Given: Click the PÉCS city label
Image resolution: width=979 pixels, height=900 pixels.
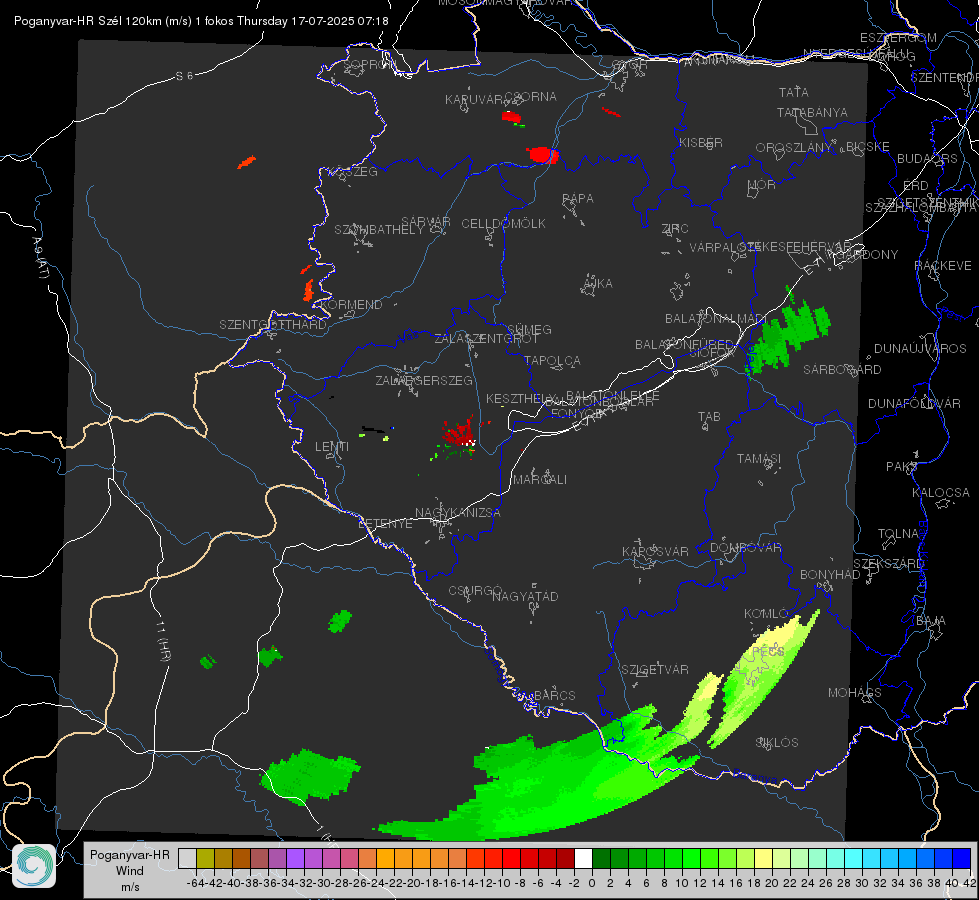Looking at the screenshot, I should tap(768, 651).
